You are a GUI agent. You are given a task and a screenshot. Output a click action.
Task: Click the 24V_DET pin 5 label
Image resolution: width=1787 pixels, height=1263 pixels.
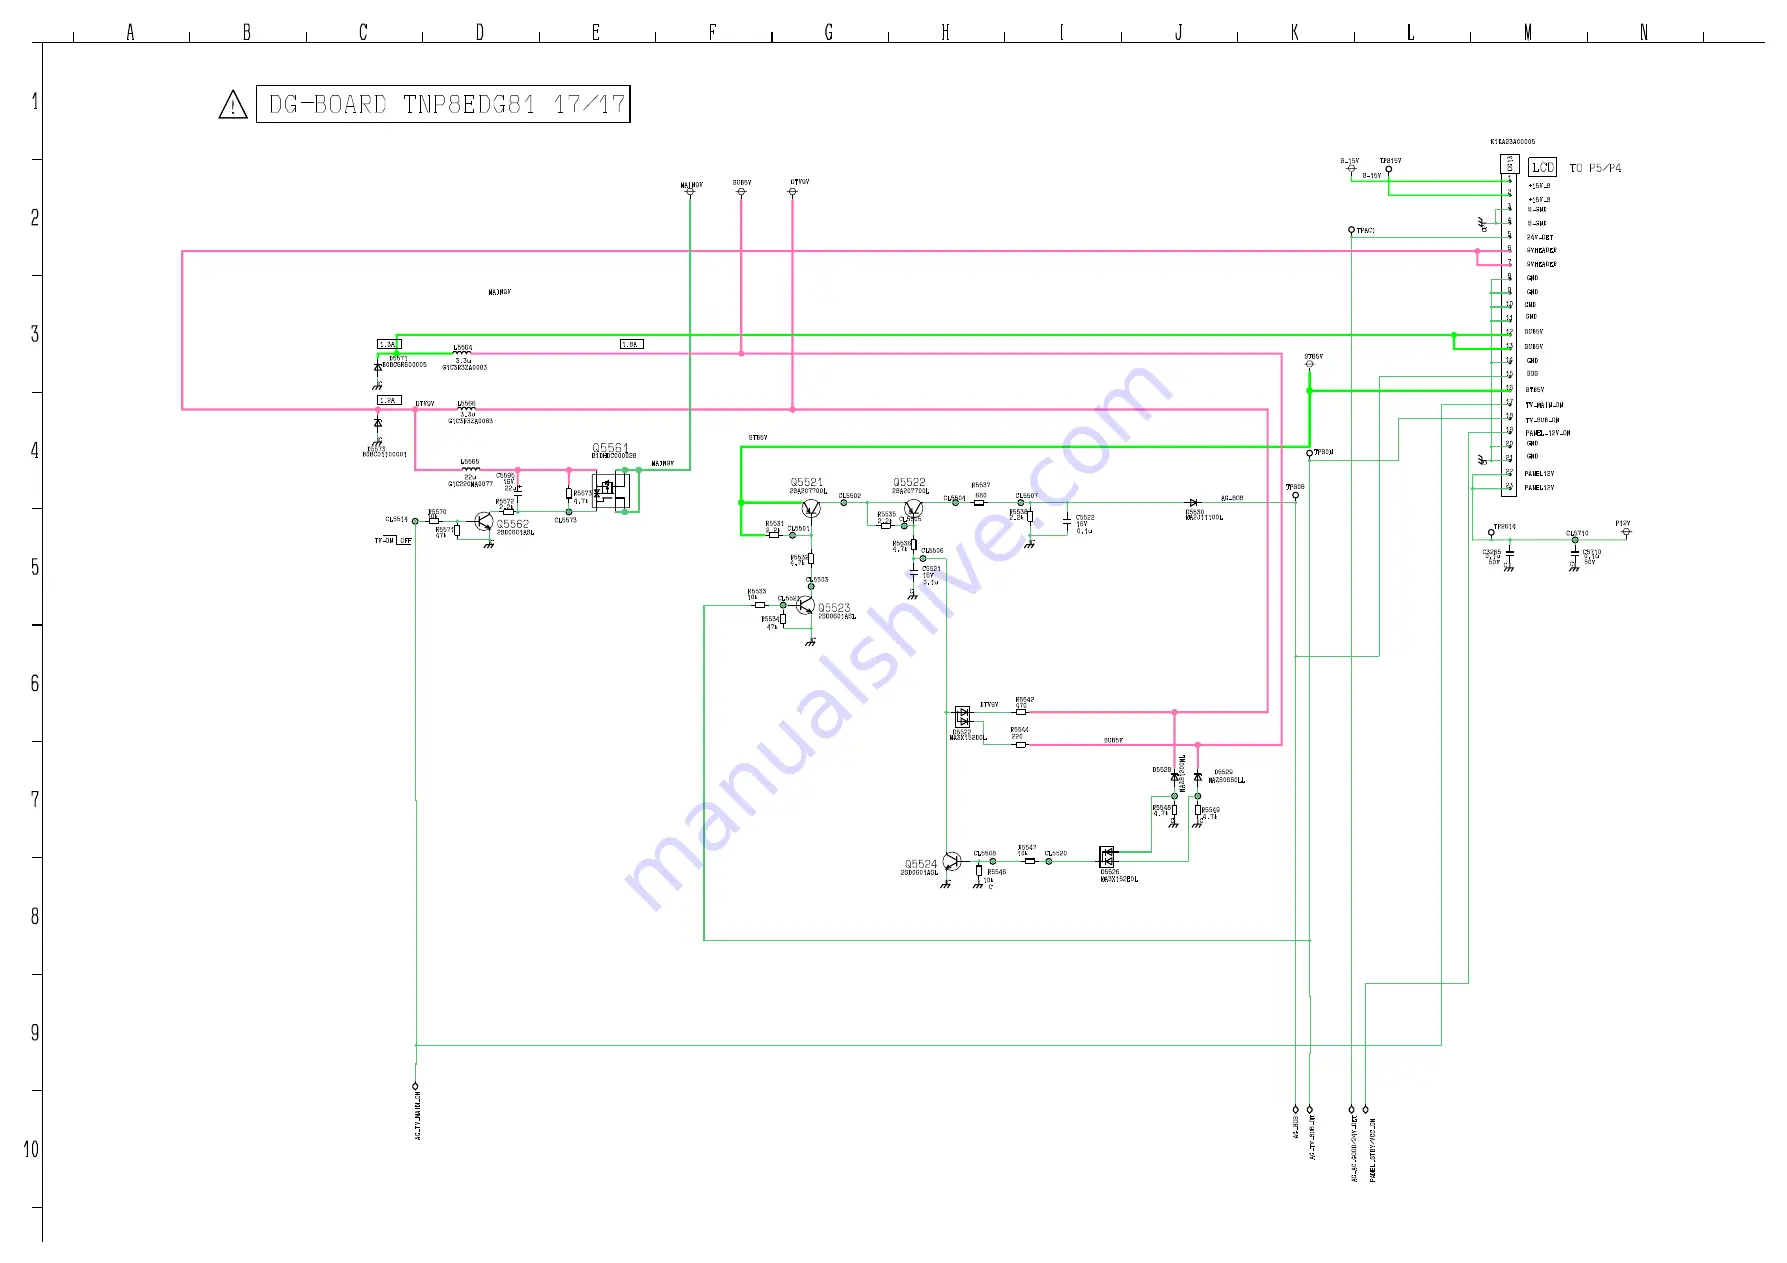point(1540,238)
